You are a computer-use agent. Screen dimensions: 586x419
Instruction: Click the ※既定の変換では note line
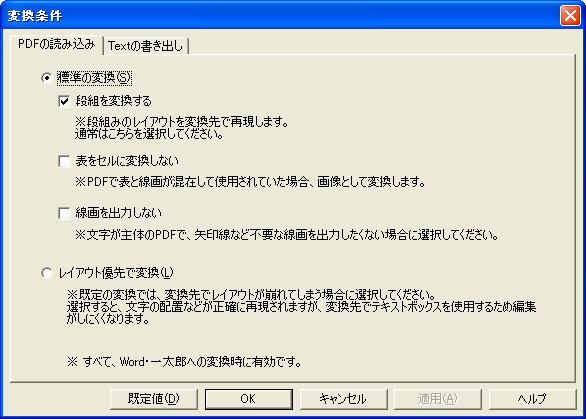click(251, 294)
